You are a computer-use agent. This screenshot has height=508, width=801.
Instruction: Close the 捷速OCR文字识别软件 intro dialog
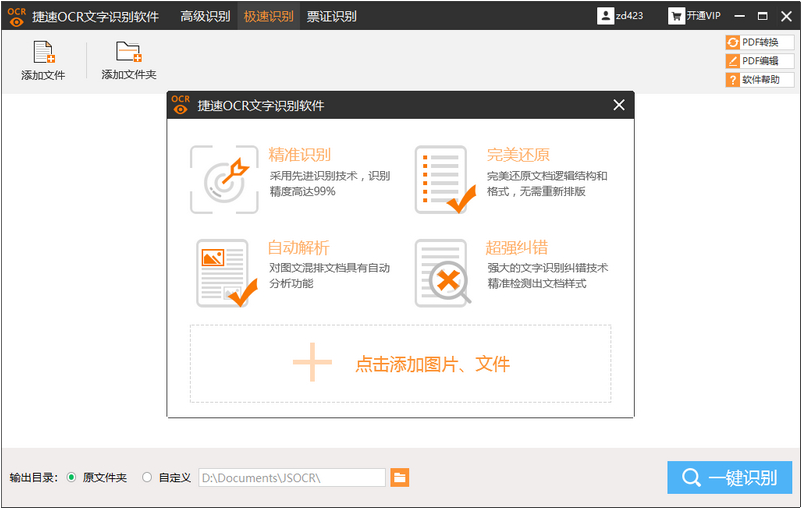click(x=619, y=105)
